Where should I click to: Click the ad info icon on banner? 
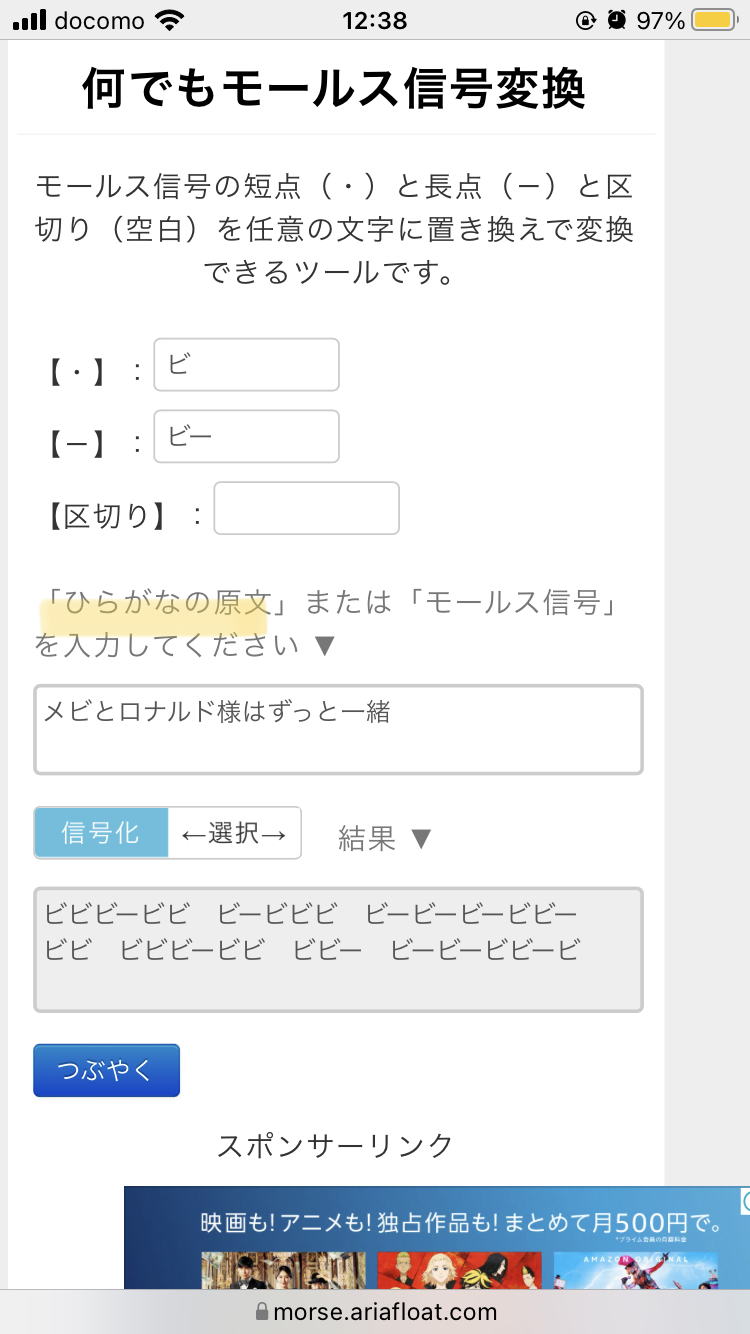point(745,1200)
